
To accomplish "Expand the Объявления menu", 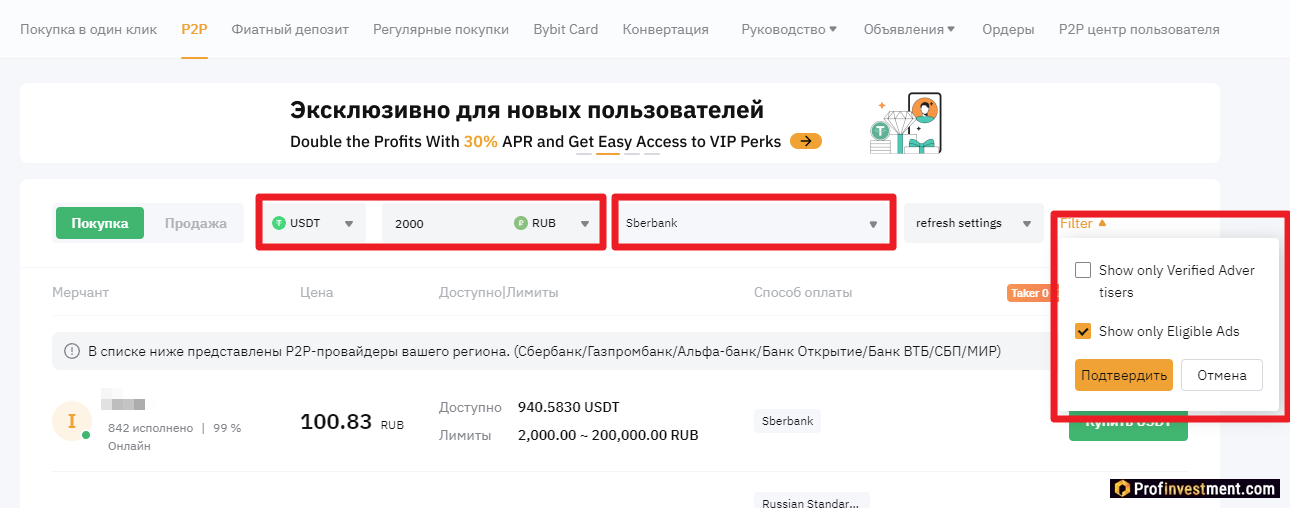I will tap(909, 29).
